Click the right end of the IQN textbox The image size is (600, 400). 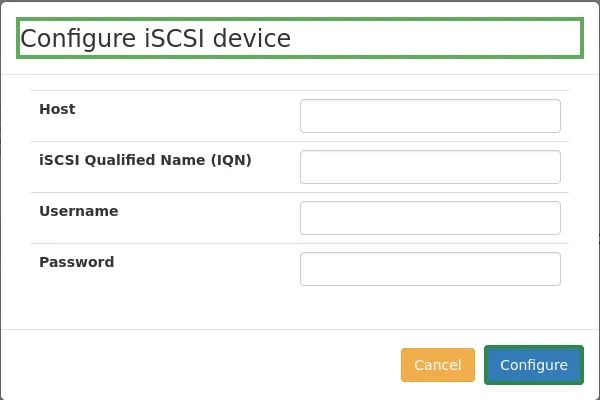pos(550,167)
